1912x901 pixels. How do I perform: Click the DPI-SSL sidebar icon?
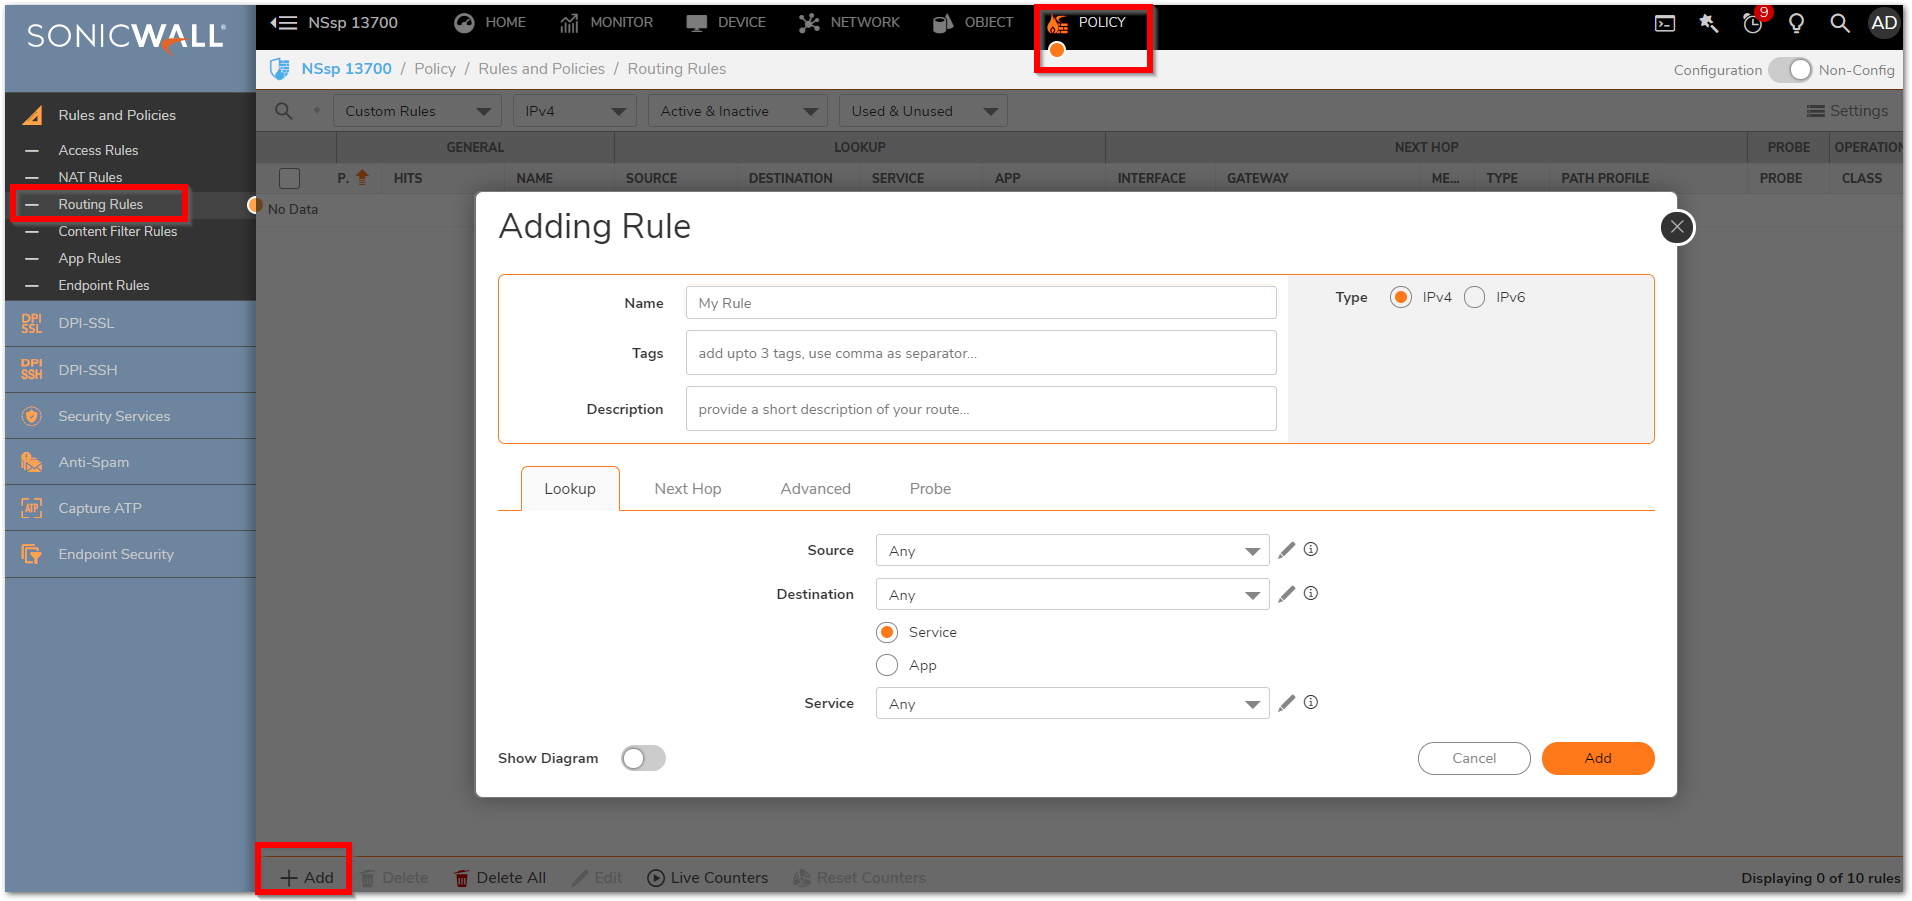32,323
